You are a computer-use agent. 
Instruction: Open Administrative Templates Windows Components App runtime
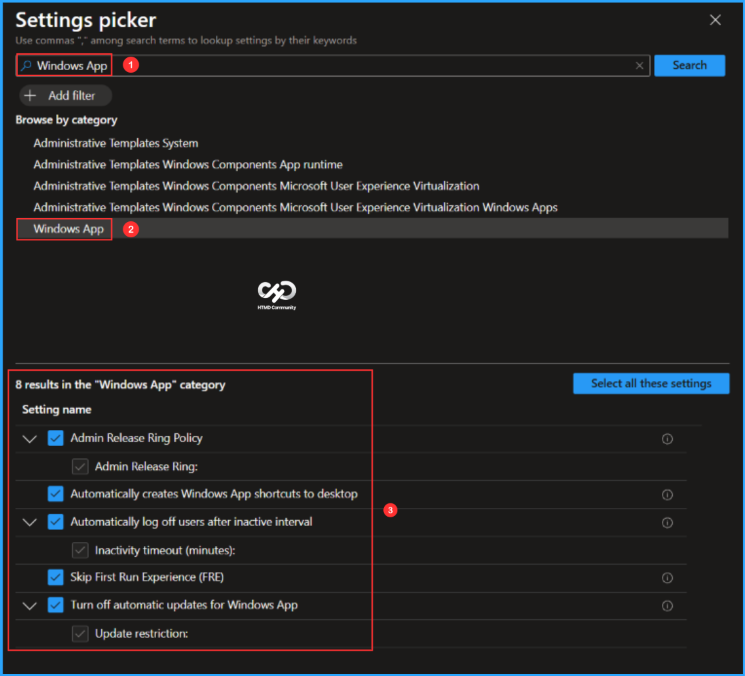tap(188, 164)
